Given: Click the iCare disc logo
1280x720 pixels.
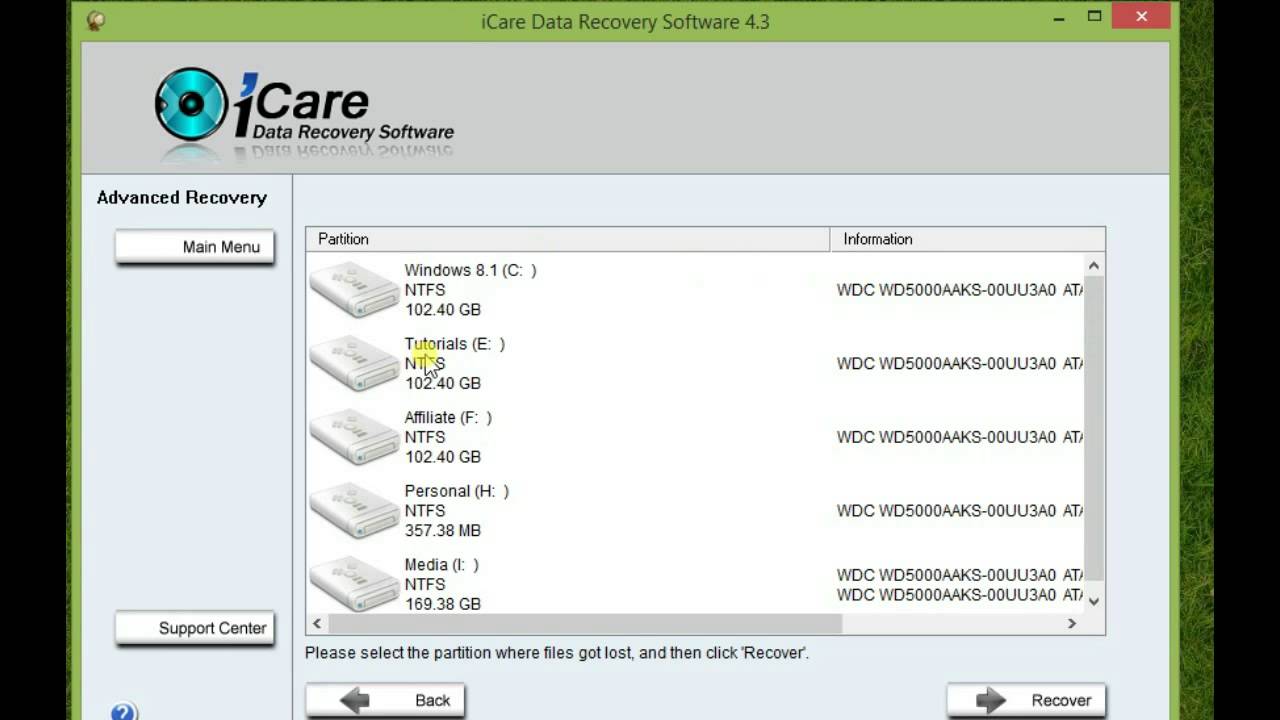Looking at the screenshot, I should pyautogui.click(x=191, y=104).
